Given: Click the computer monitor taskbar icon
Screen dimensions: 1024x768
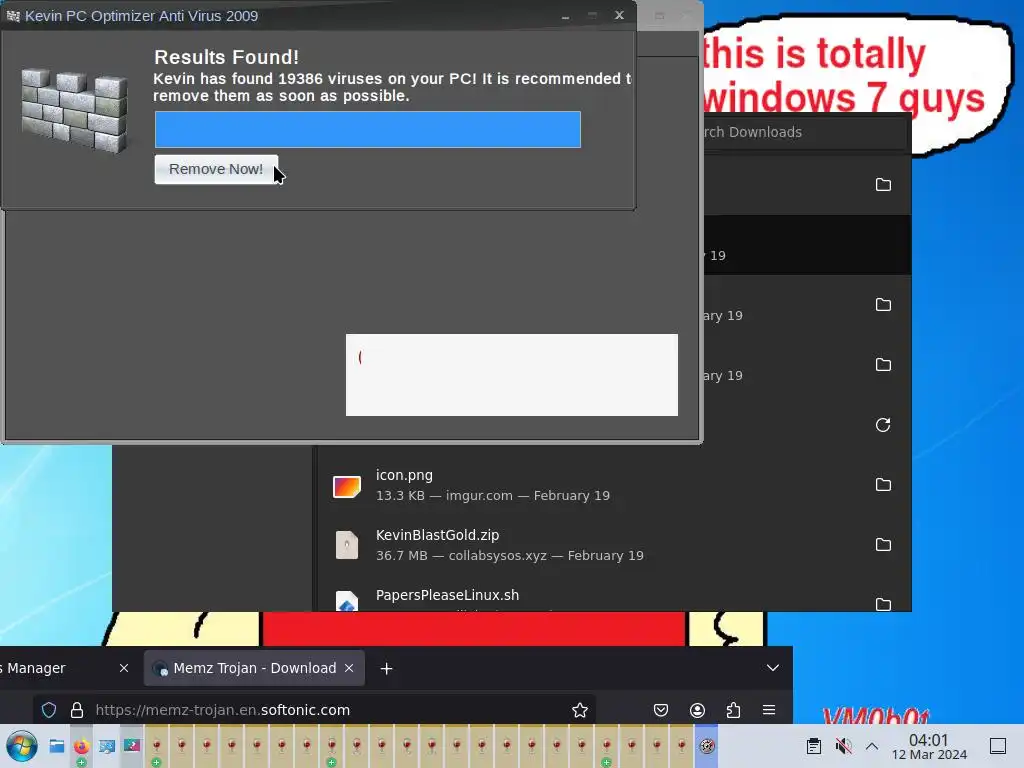Looking at the screenshot, I should 106,746.
